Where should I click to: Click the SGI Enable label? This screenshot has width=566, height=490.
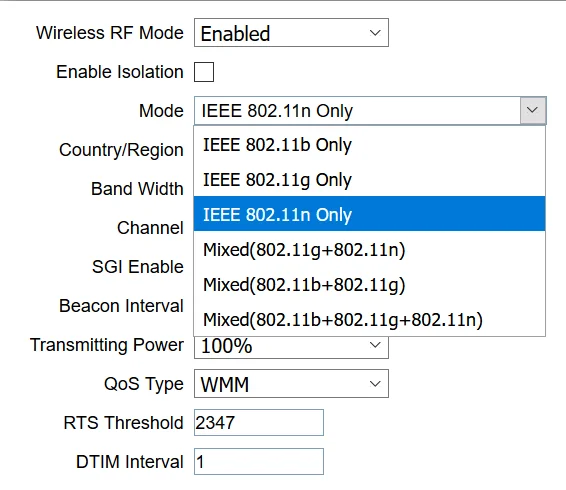[138, 266]
